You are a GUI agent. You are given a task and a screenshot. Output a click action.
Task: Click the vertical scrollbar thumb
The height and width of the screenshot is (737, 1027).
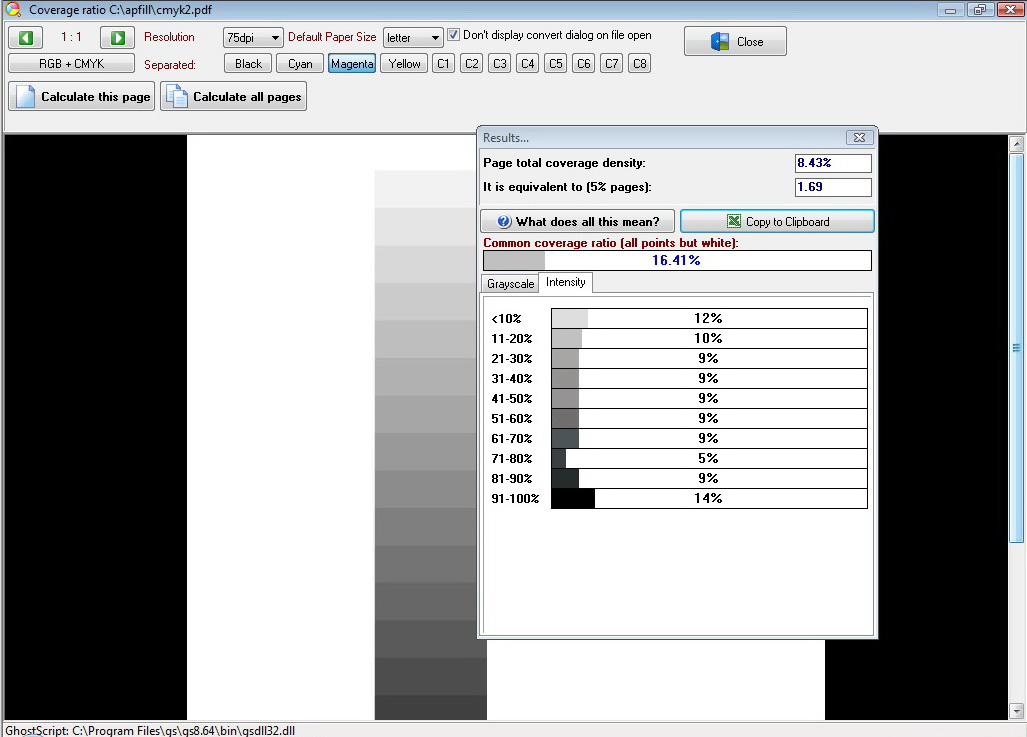[x=1017, y=348]
